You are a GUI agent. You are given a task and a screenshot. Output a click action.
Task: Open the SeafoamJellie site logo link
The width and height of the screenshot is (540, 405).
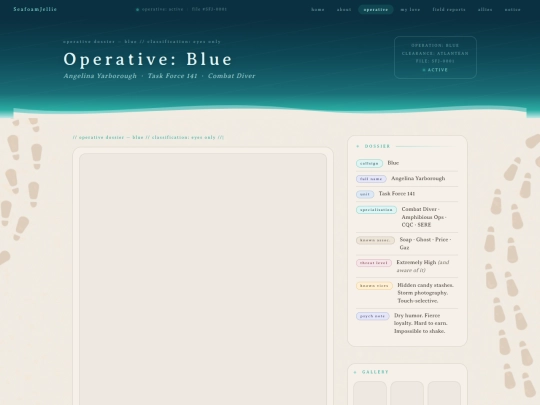click(x=35, y=9)
